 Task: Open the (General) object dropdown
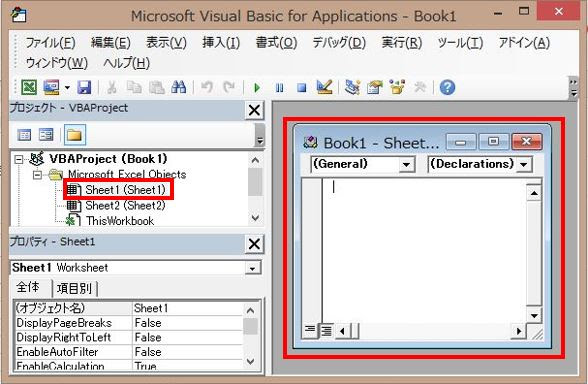click(x=406, y=165)
